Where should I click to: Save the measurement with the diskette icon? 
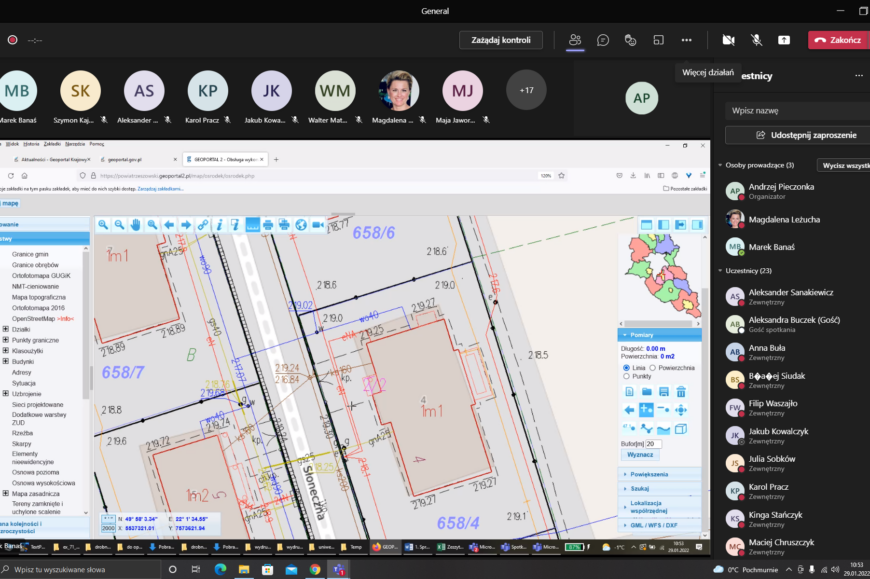tap(664, 392)
